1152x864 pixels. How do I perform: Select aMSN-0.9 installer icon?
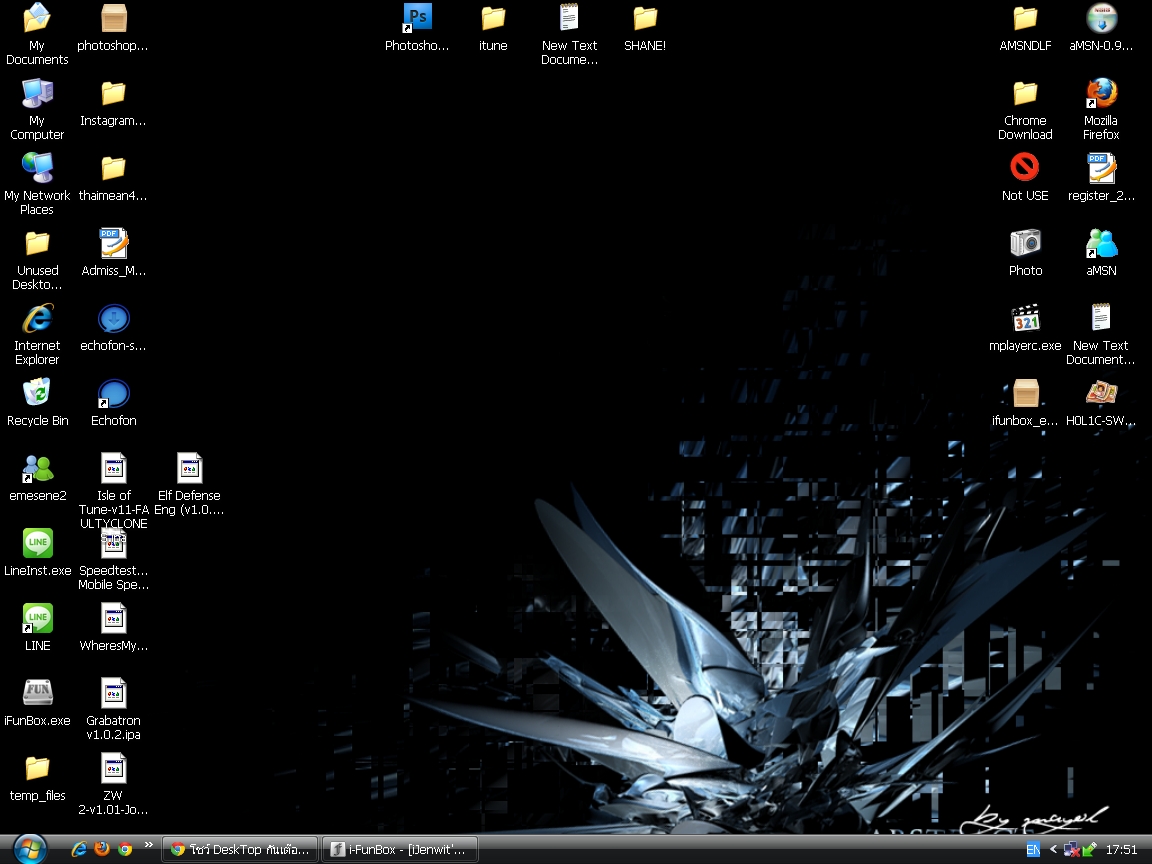click(1101, 18)
